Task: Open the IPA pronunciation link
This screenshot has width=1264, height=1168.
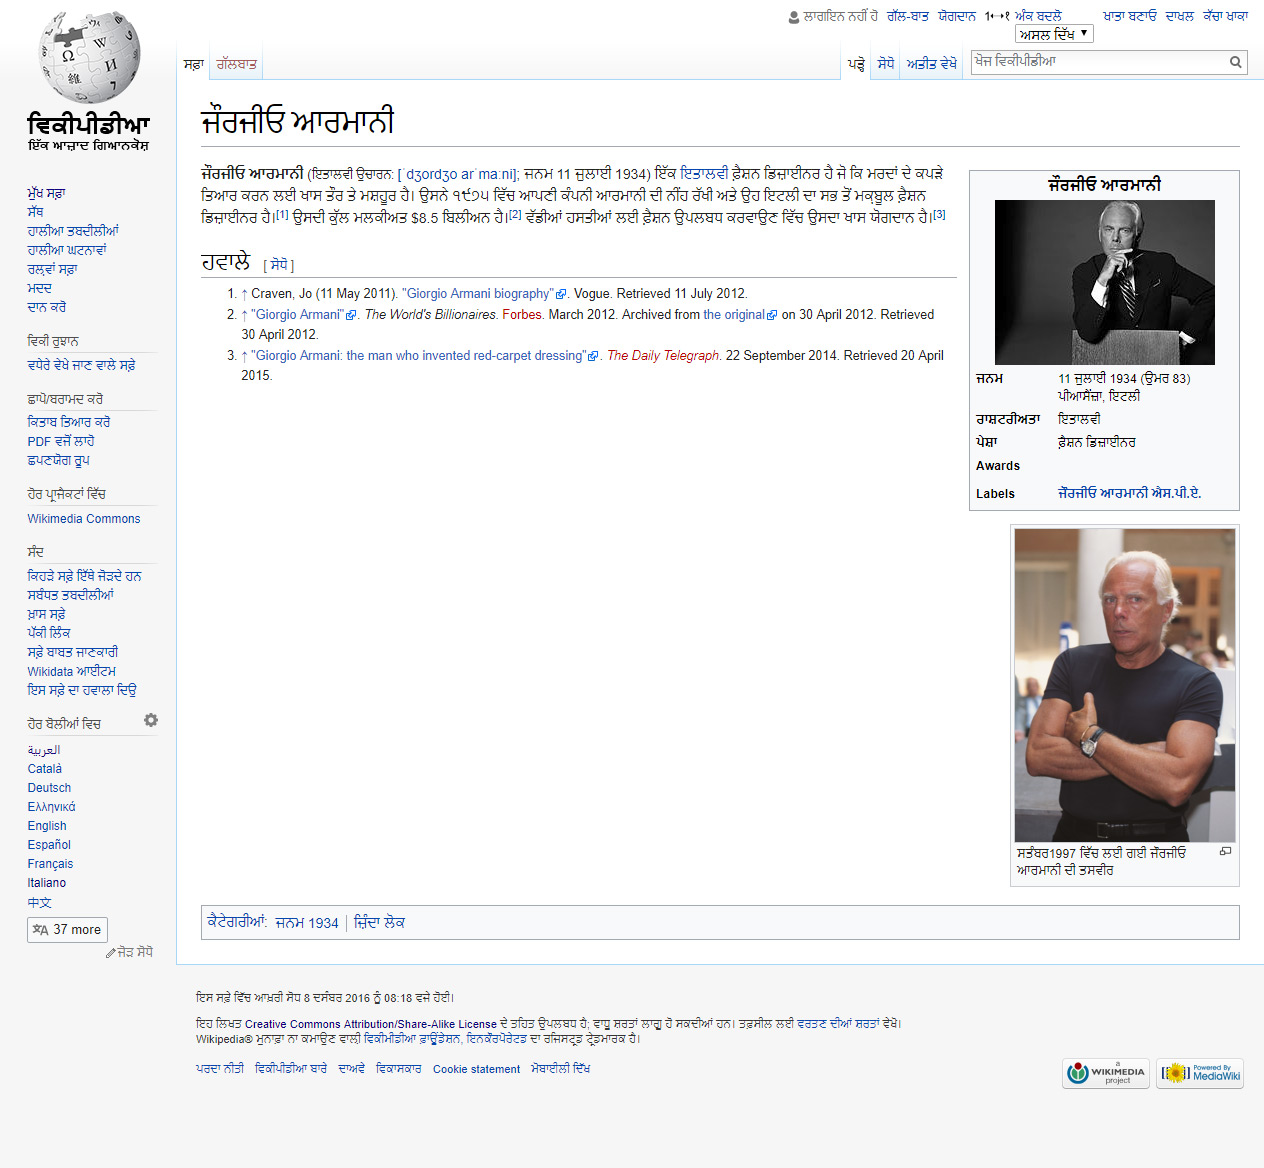Action: pyautogui.click(x=460, y=174)
